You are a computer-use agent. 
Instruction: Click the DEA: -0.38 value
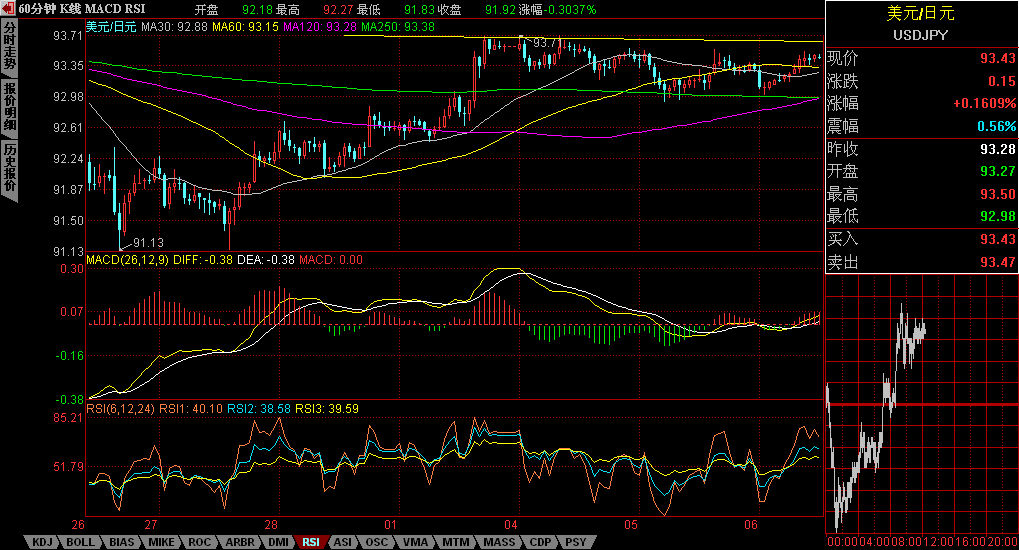pos(265,259)
